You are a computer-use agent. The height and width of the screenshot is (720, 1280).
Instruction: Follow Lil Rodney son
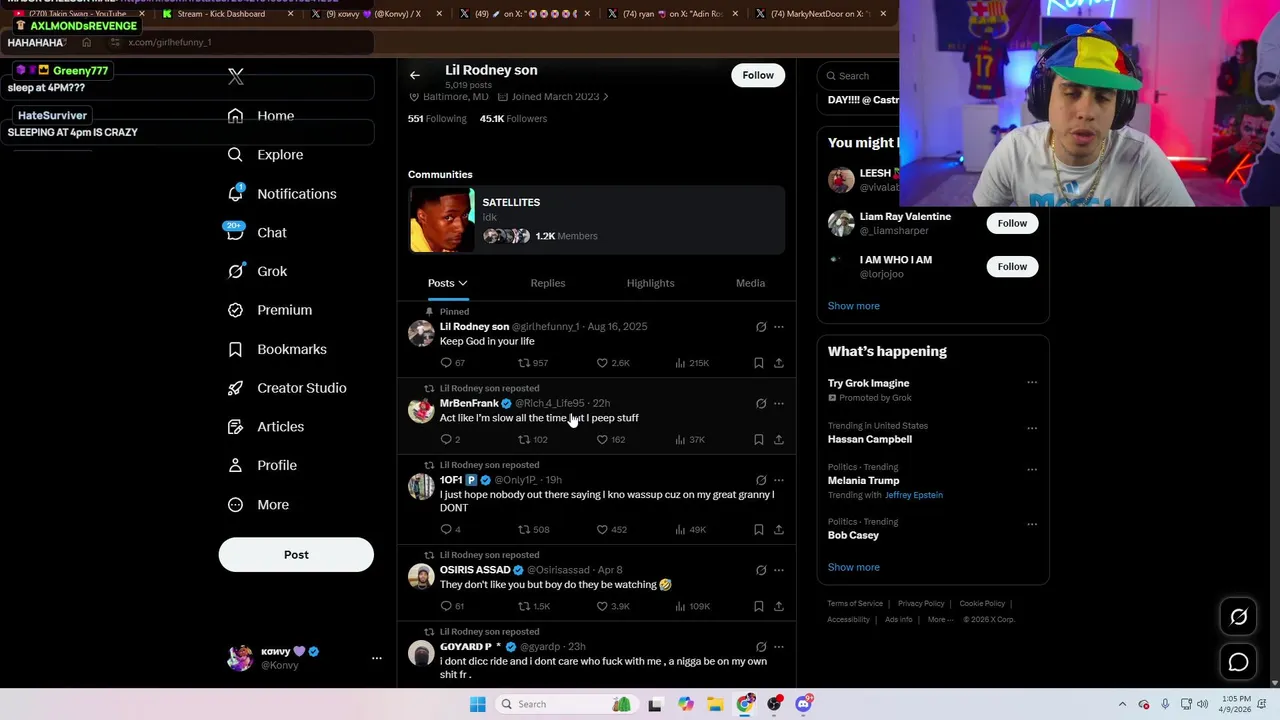758,76
